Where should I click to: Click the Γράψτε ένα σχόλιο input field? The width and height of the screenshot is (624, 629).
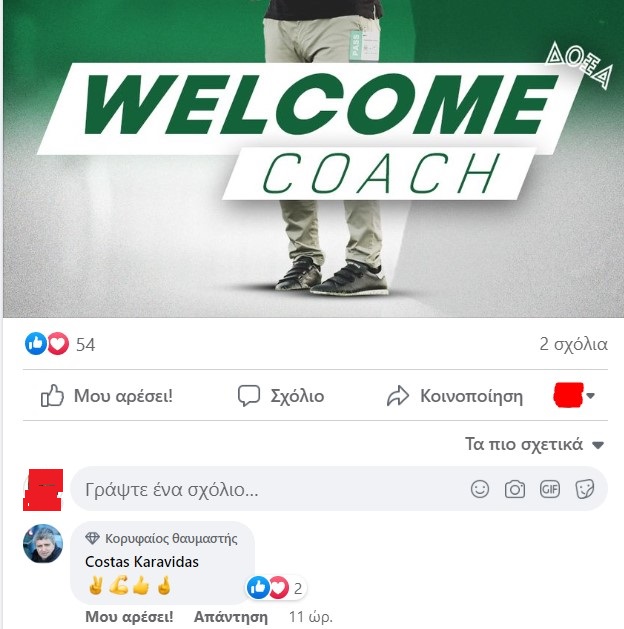click(x=339, y=489)
